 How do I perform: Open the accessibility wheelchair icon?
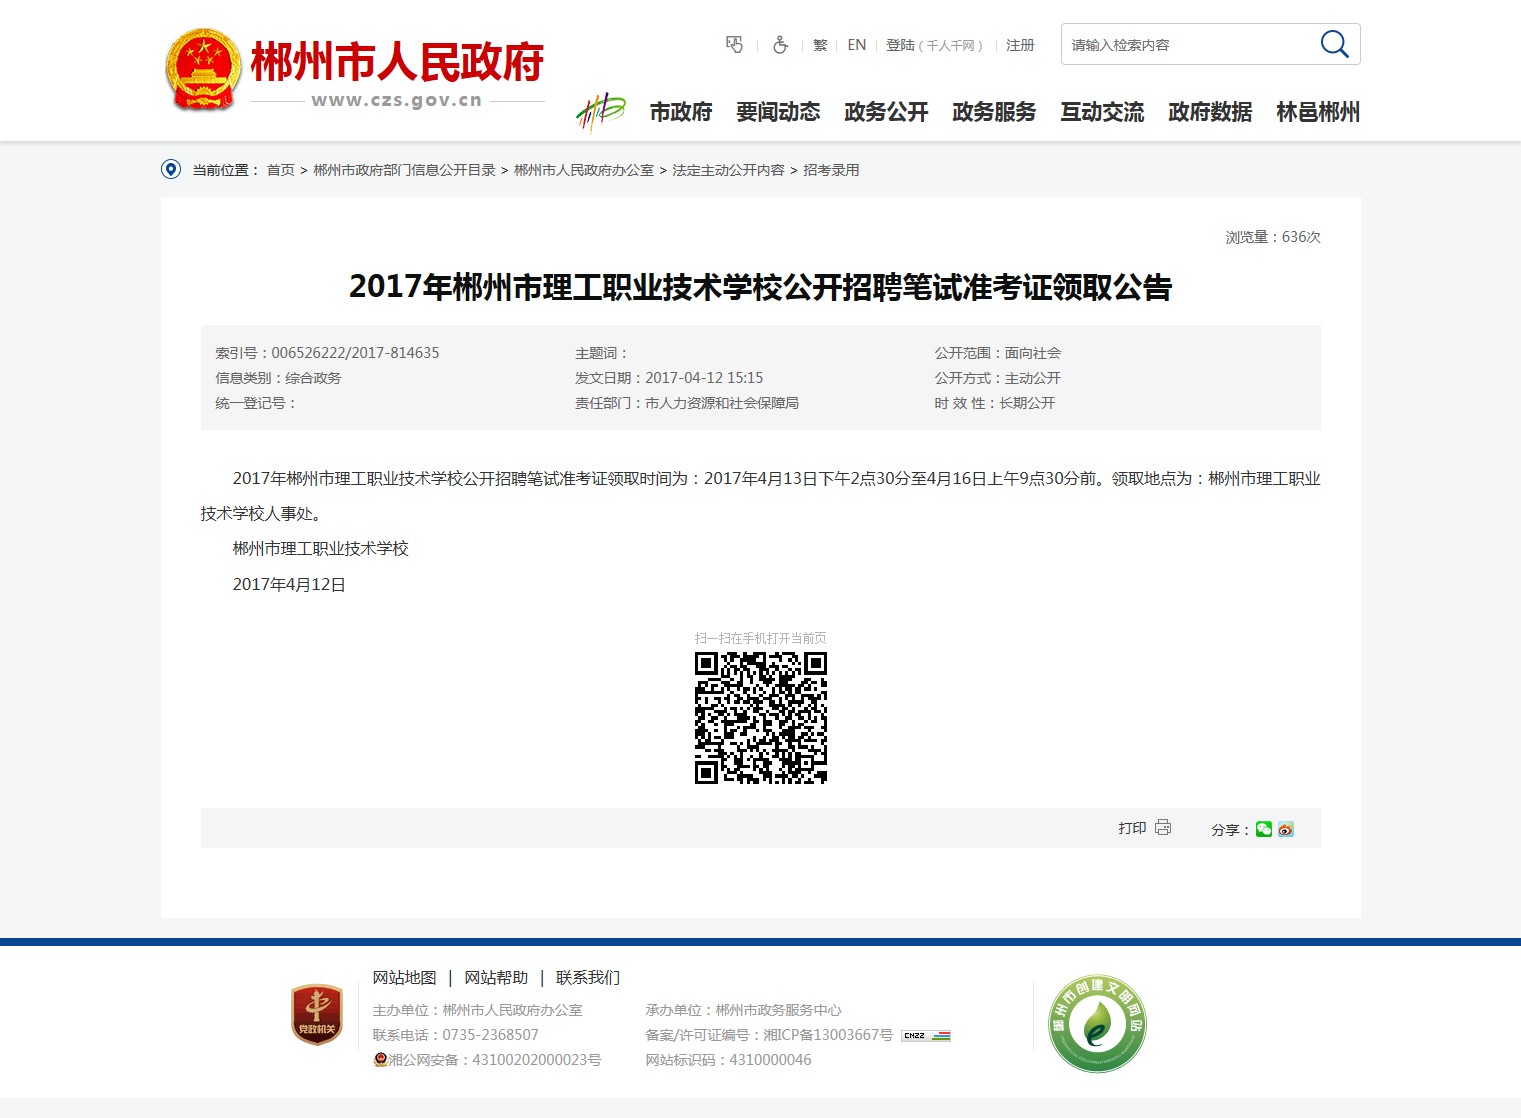[x=780, y=45]
